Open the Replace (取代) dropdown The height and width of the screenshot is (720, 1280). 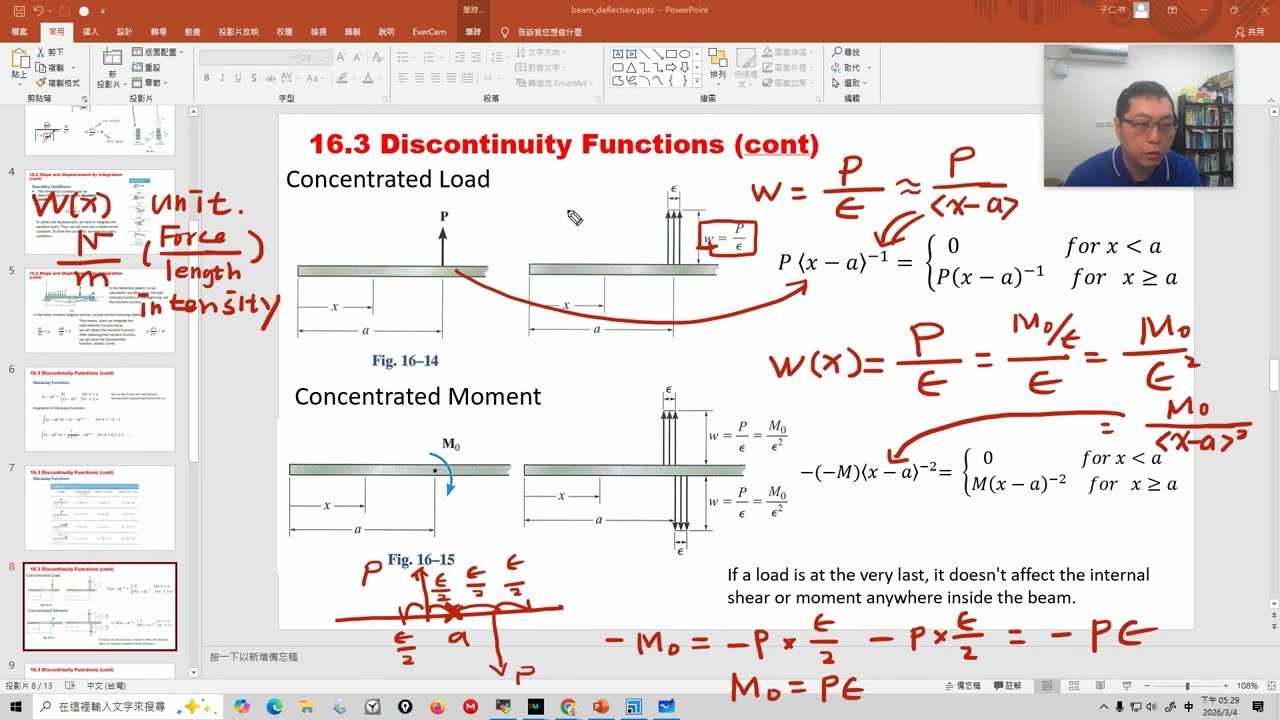pos(850,68)
